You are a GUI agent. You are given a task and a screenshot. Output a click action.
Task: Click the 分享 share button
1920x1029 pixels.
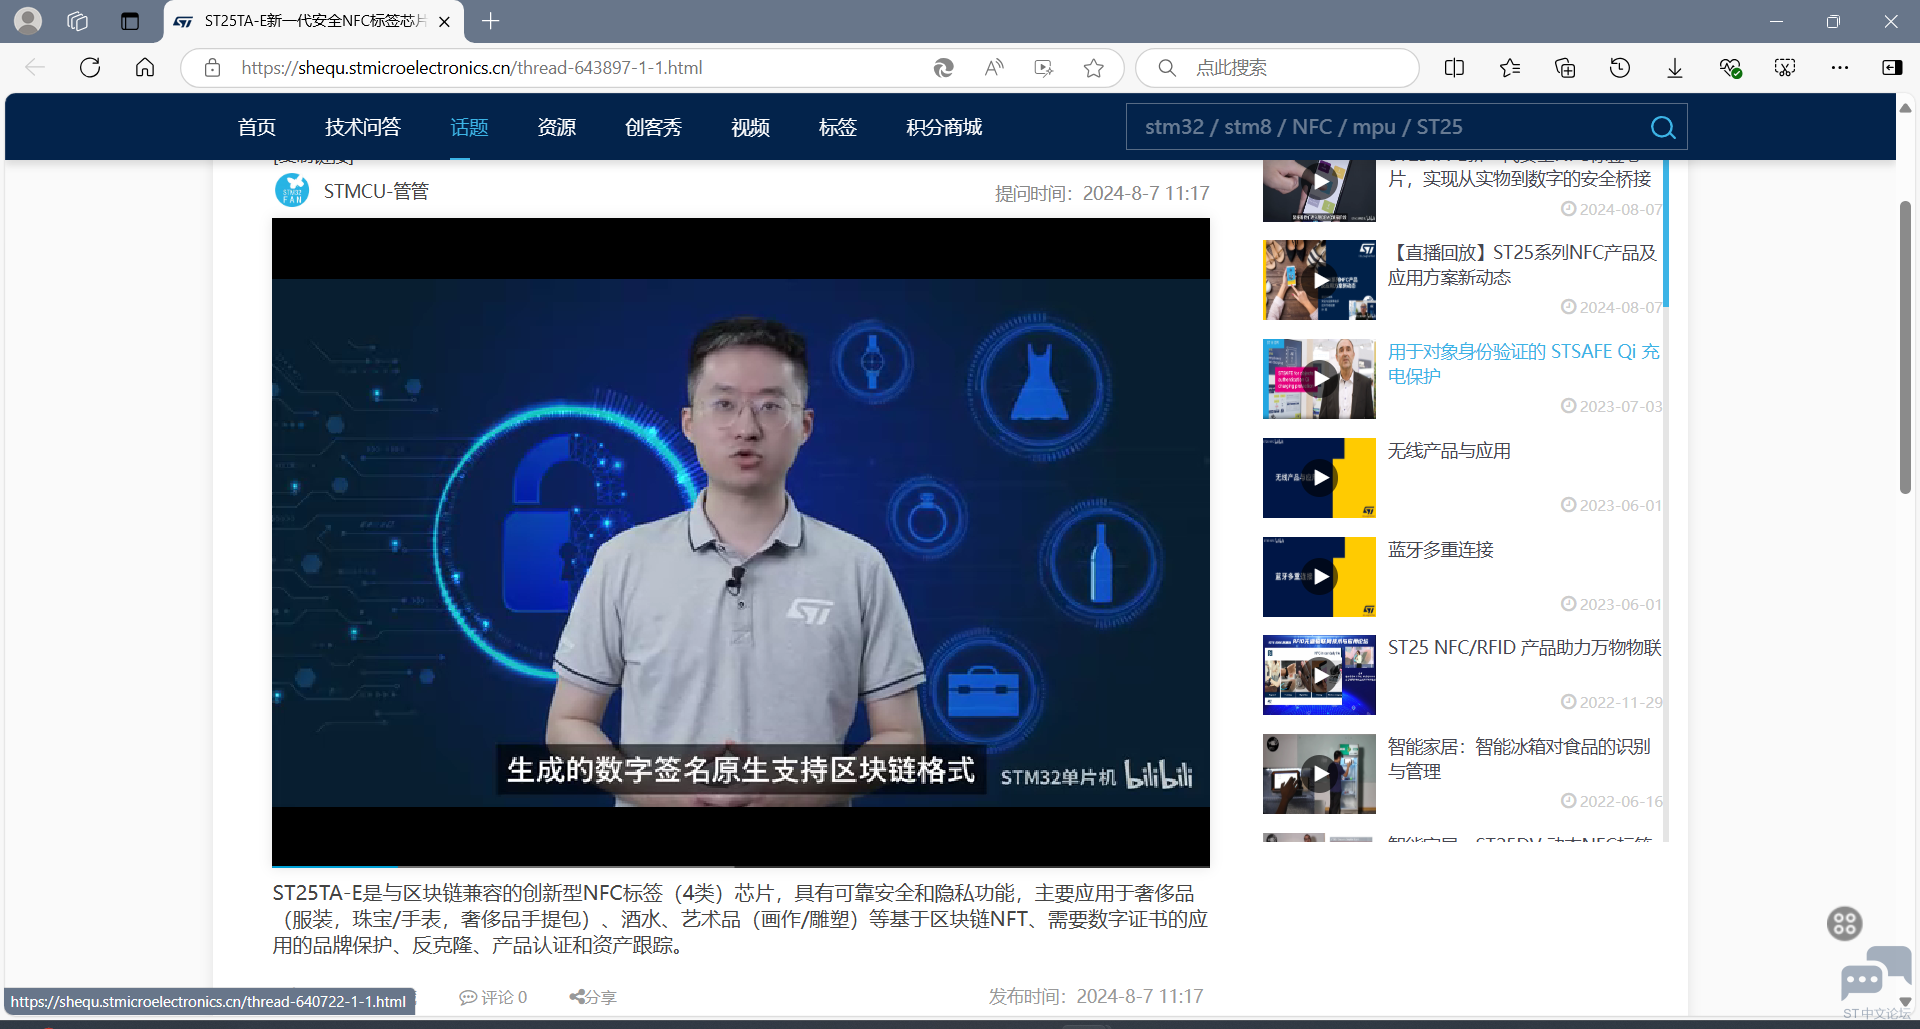click(593, 997)
